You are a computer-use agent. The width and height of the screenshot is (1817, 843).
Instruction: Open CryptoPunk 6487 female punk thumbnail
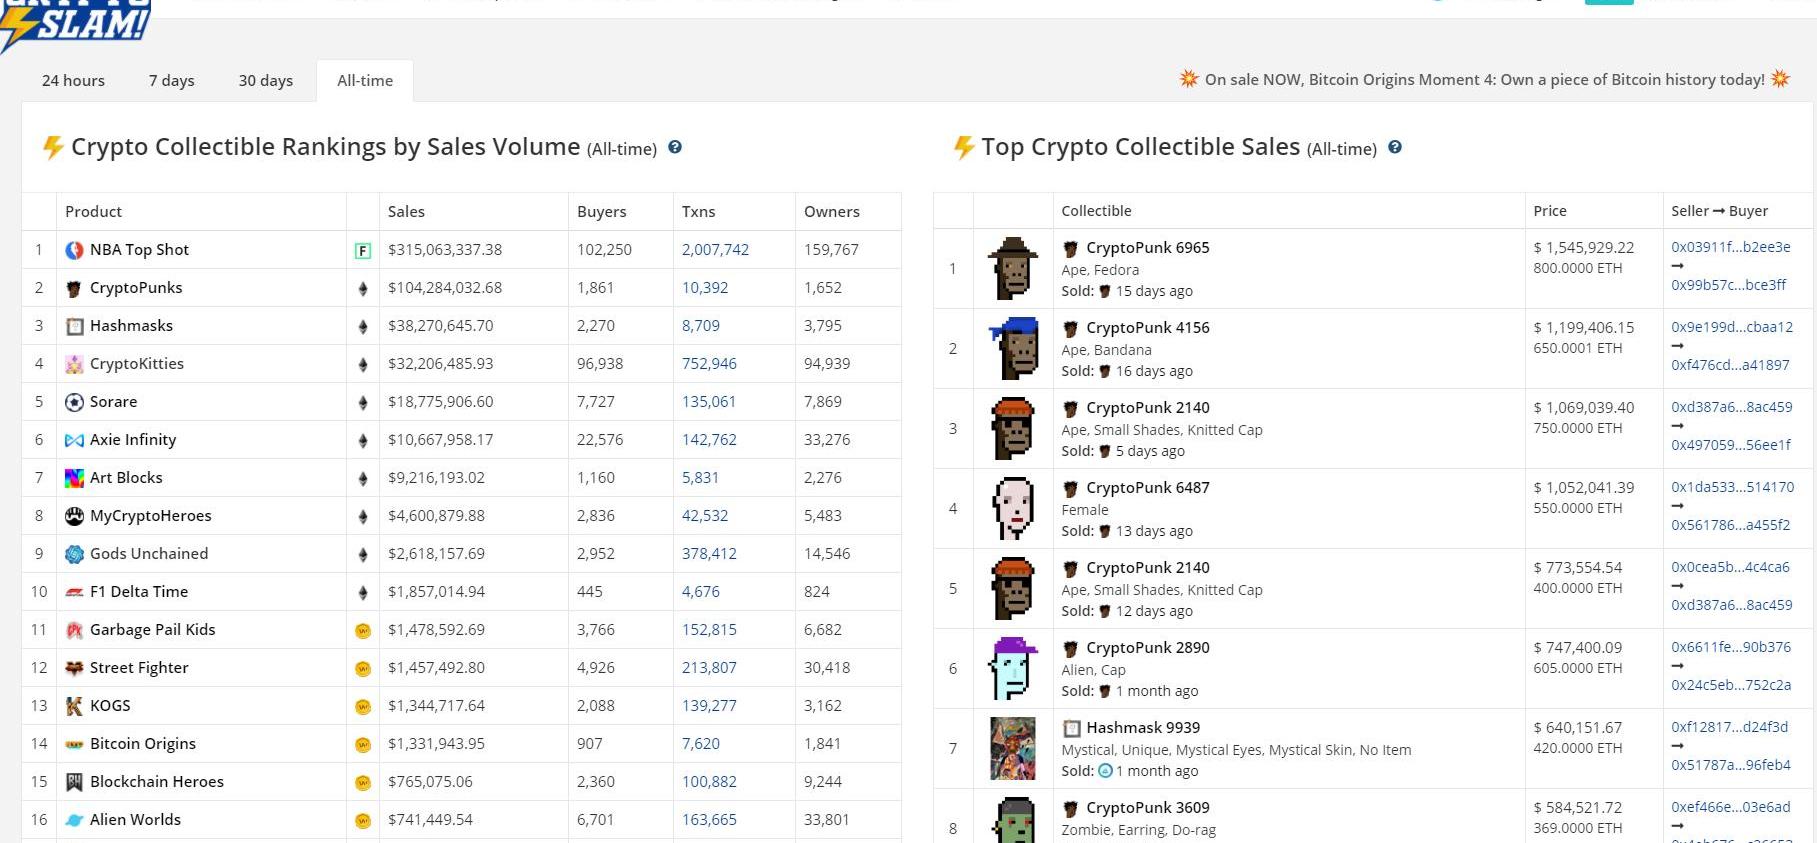tap(1013, 508)
